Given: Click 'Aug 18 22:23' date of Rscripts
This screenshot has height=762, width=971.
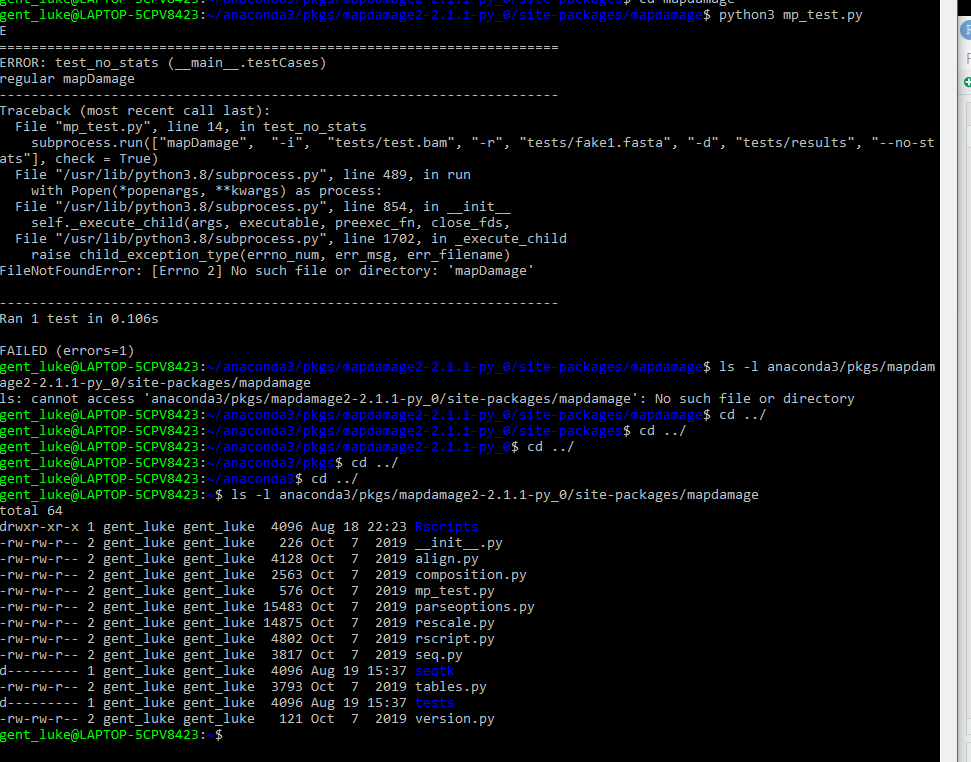Looking at the screenshot, I should [358, 527].
